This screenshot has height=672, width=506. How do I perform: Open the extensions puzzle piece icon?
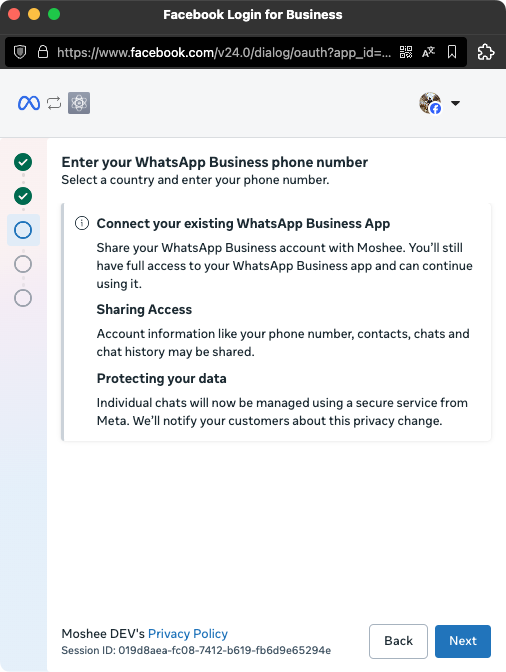tap(486, 52)
